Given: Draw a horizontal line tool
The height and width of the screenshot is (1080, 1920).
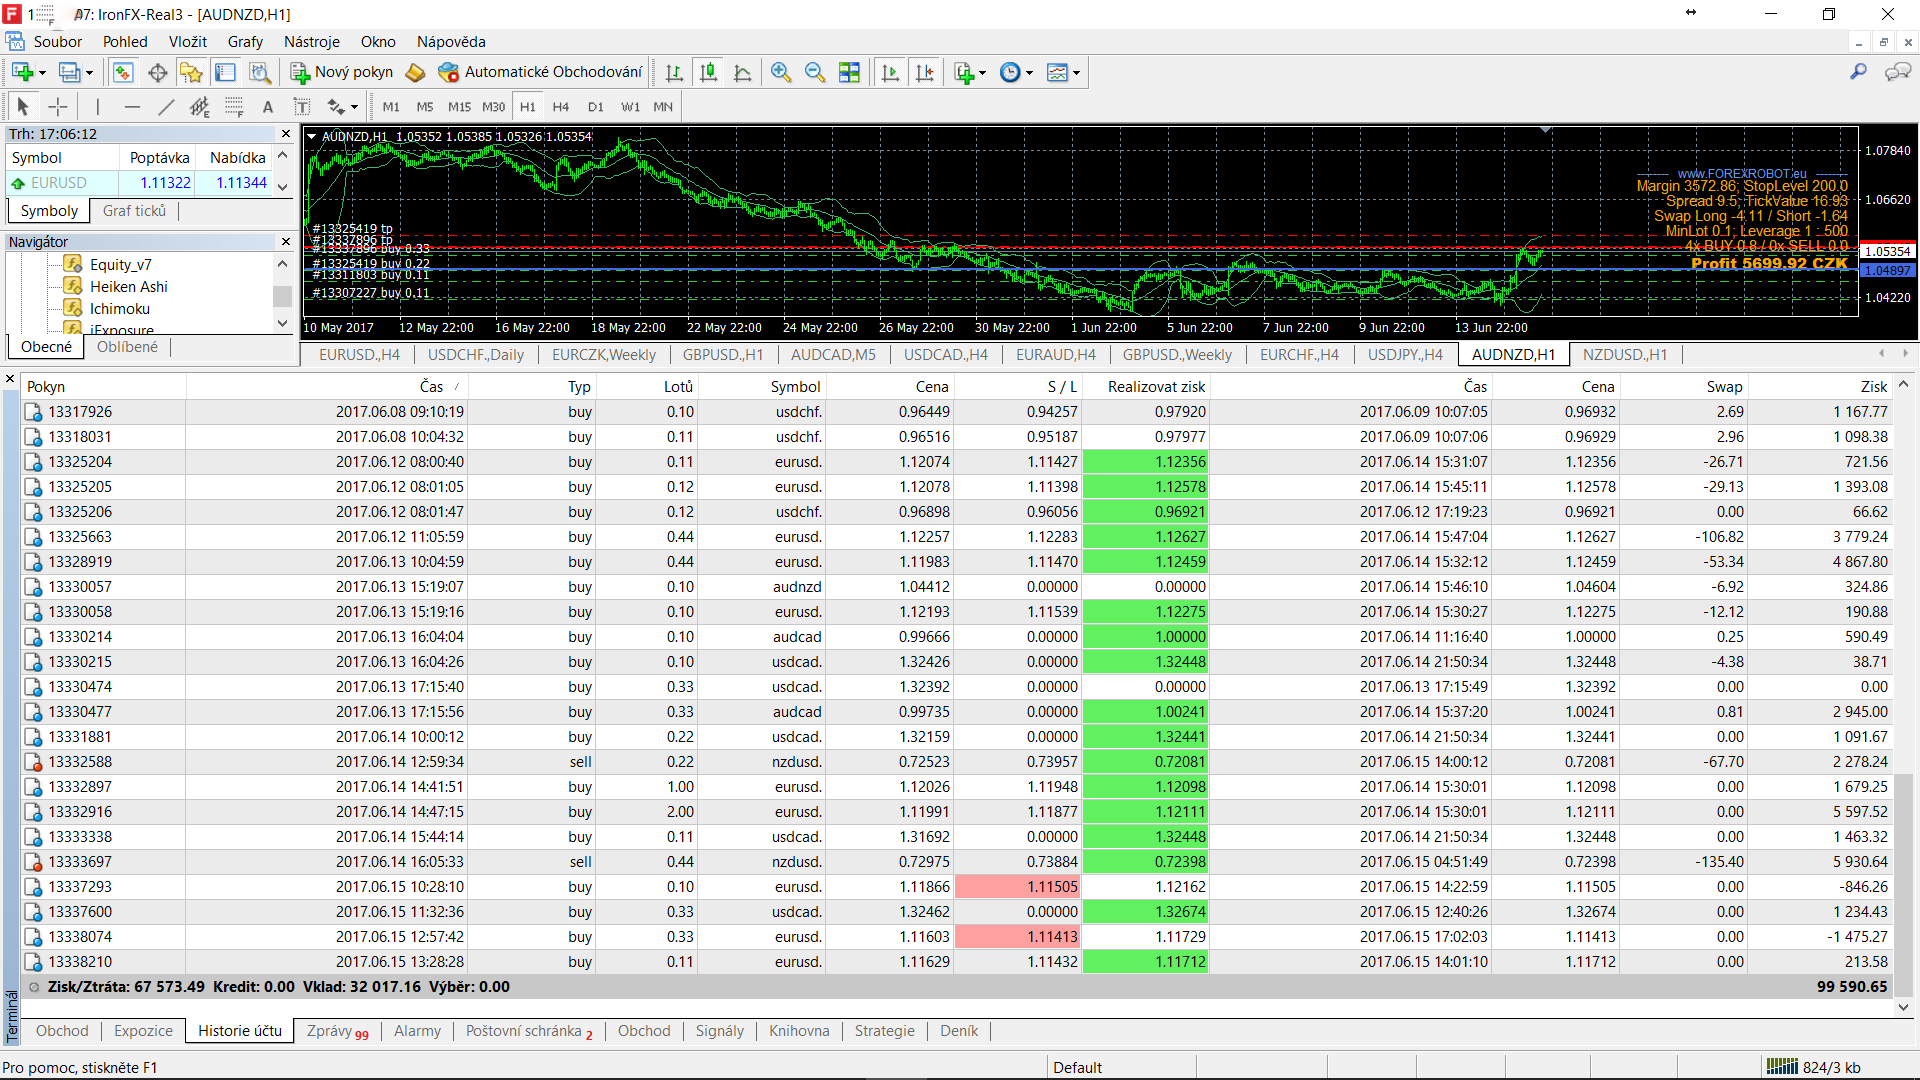Looking at the screenshot, I should click(x=132, y=107).
